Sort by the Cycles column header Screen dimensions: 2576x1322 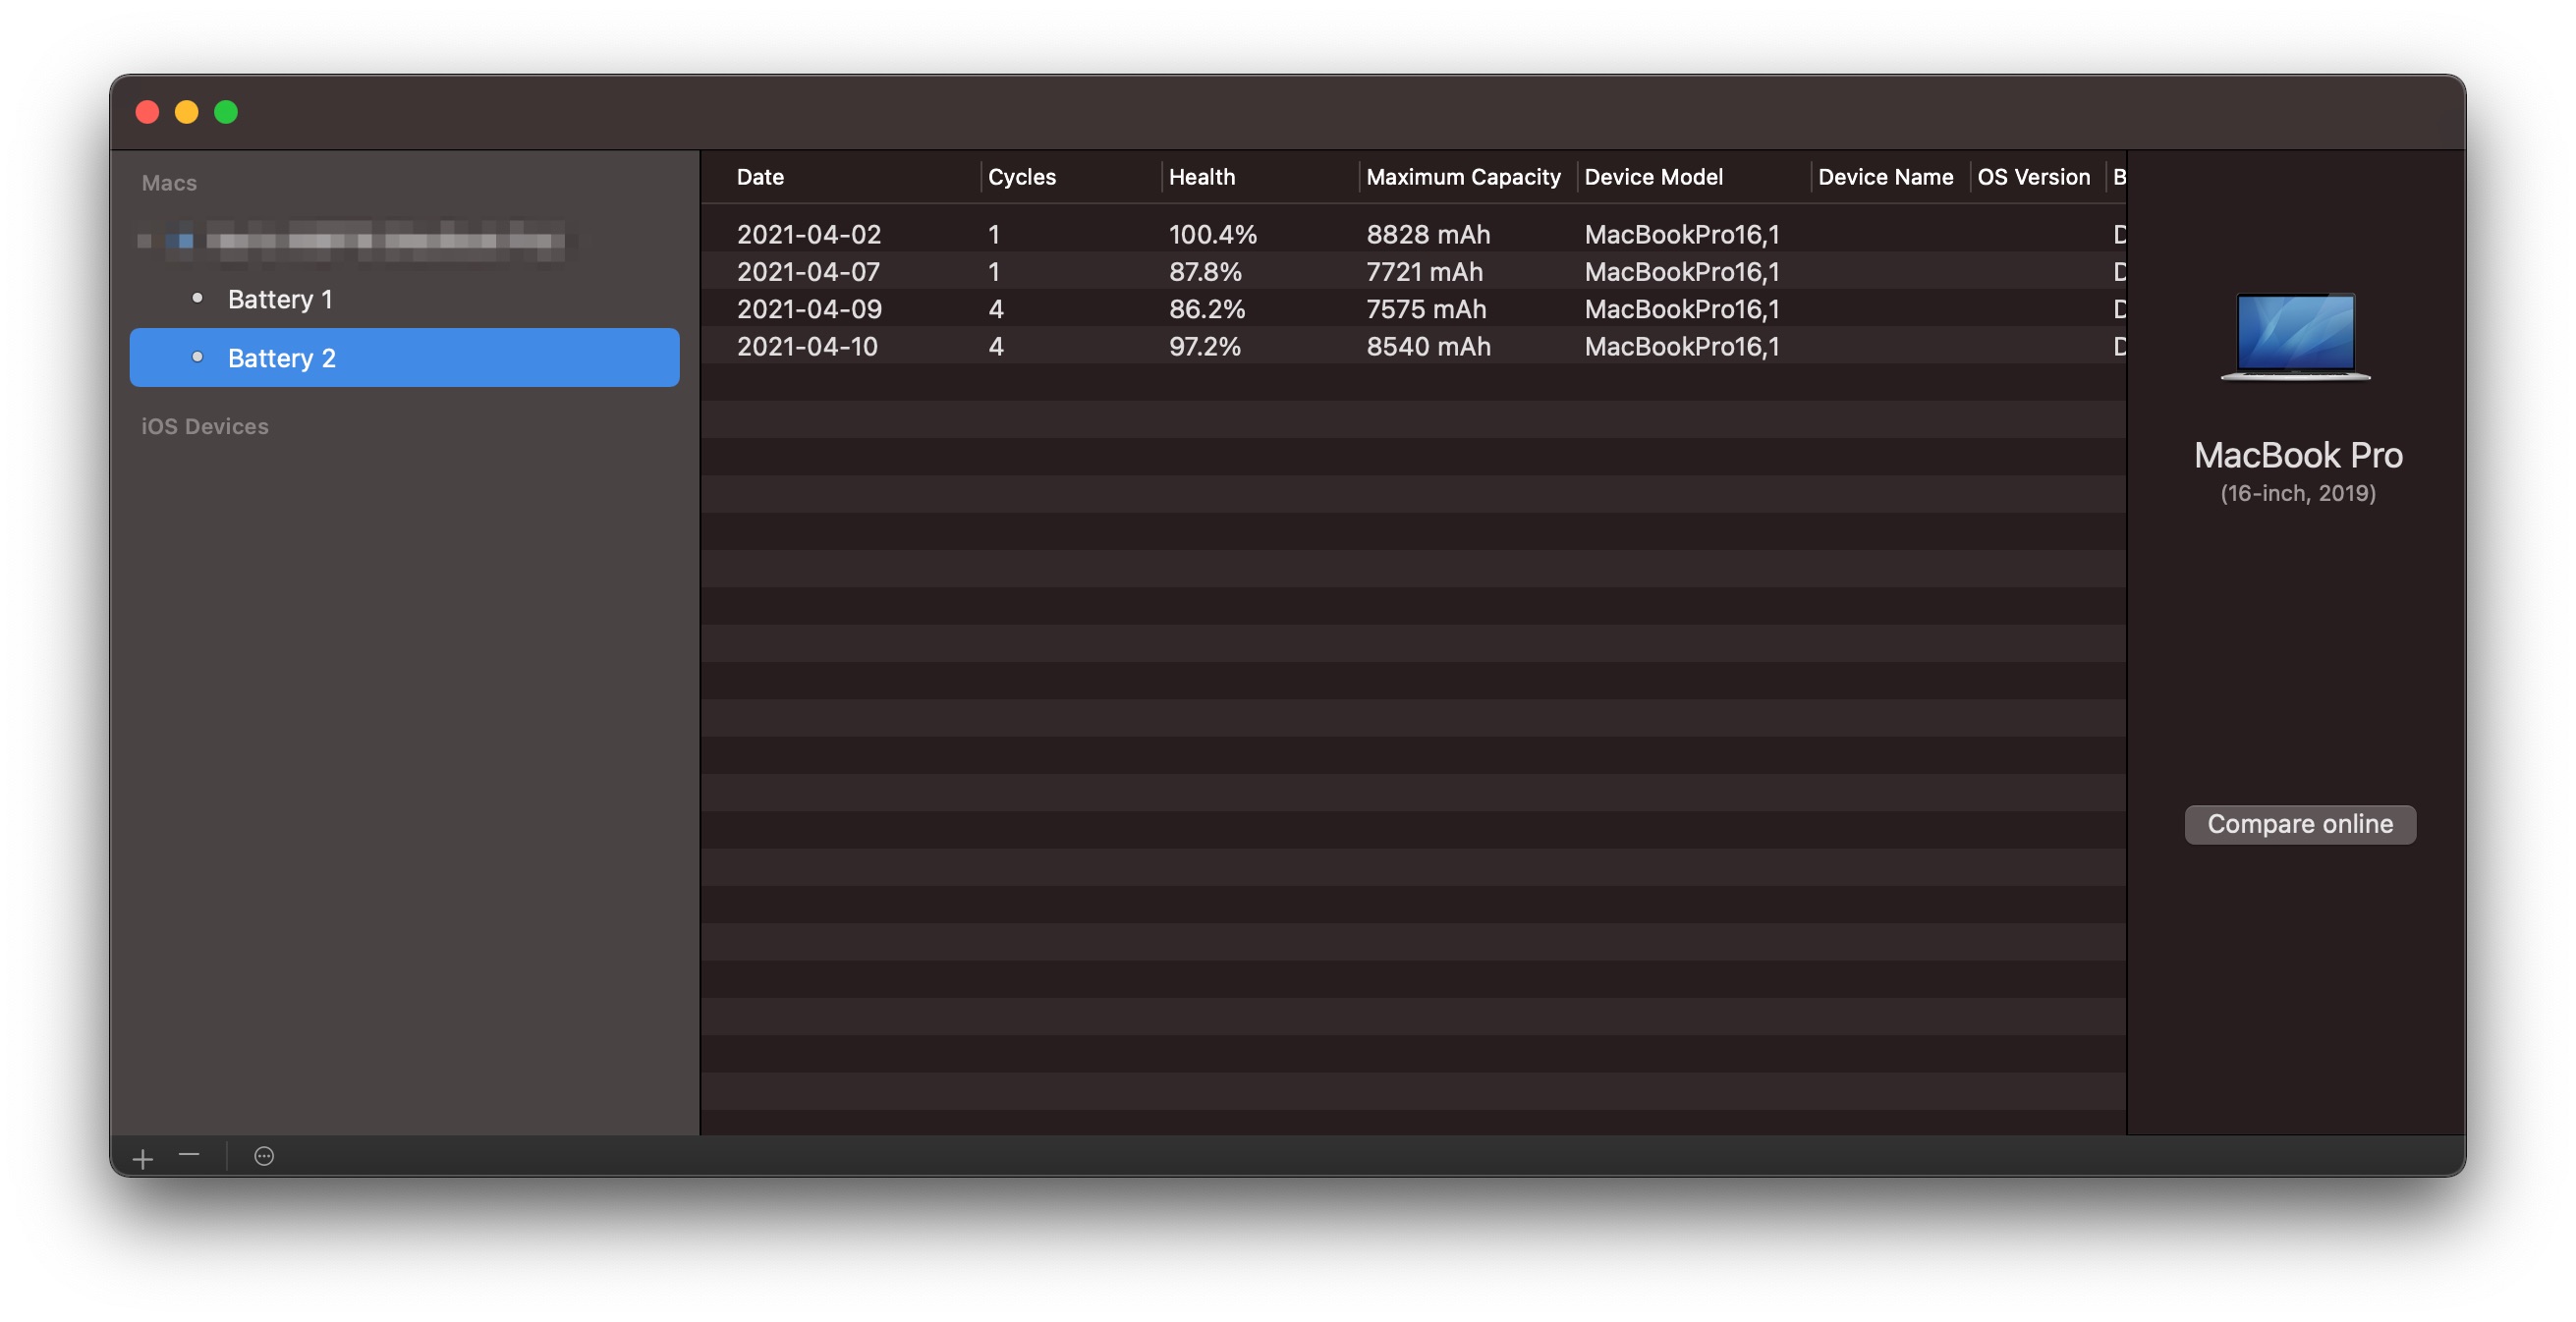(x=1021, y=177)
